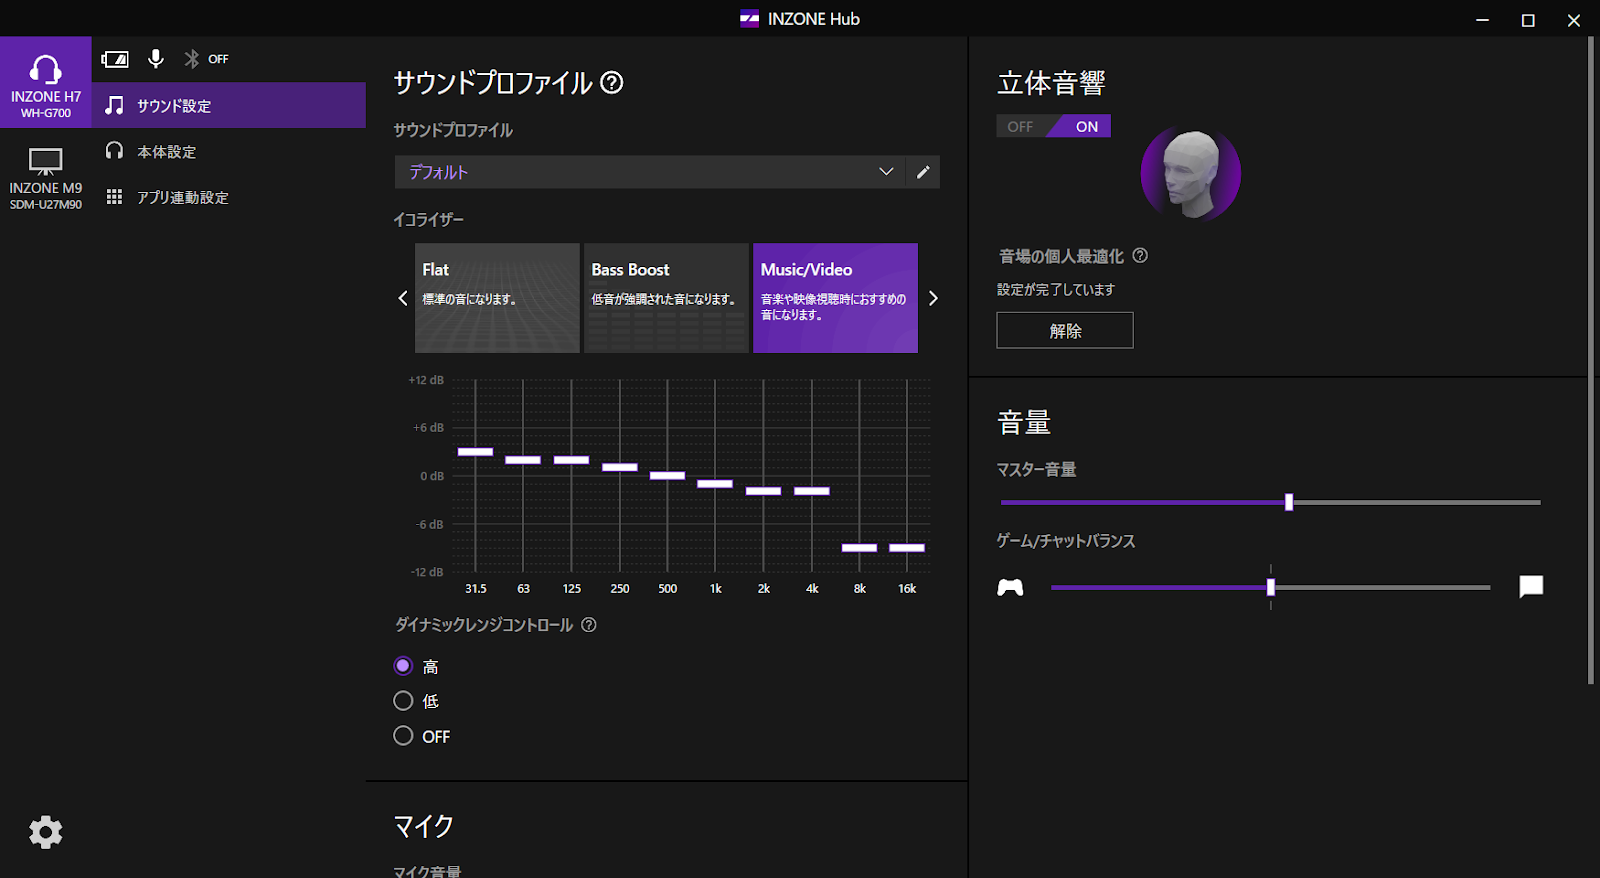
Task: Turn spatial sound OFF
Action: click(1021, 126)
